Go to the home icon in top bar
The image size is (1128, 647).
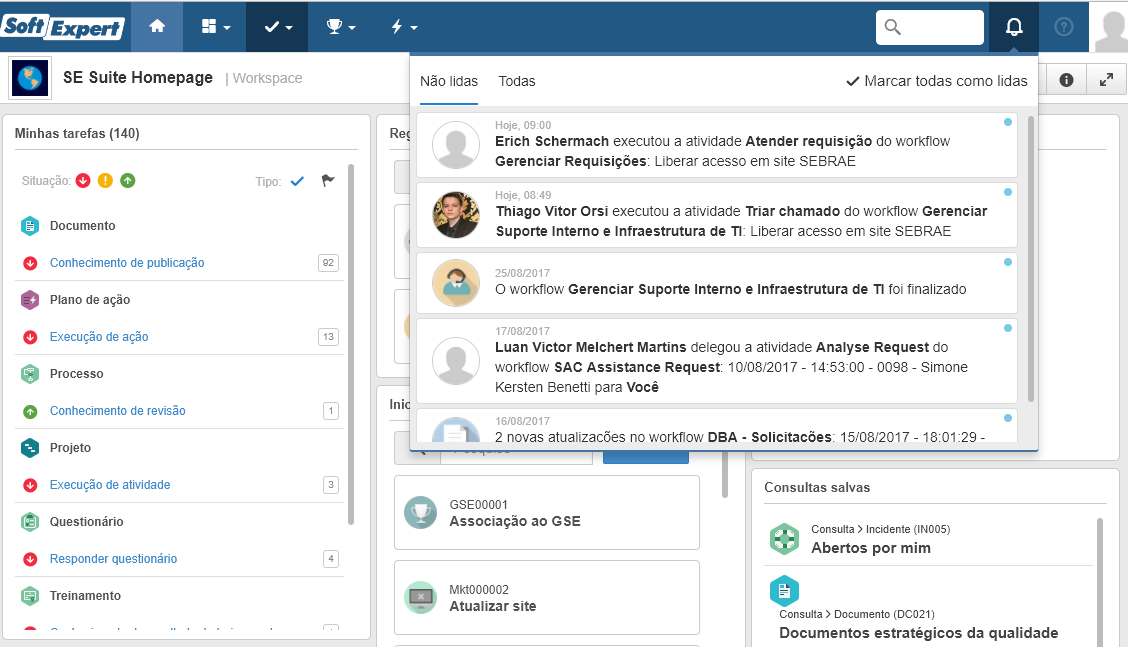(157, 27)
